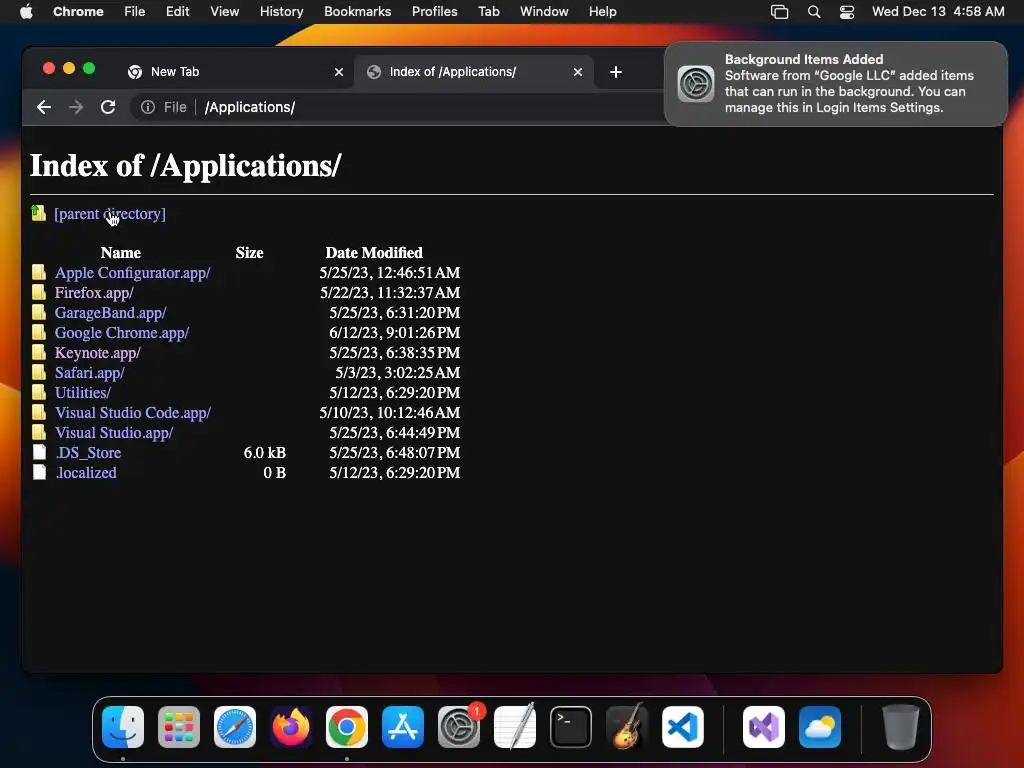Open the Utilities folder link
The image size is (1024, 768).
coord(82,393)
